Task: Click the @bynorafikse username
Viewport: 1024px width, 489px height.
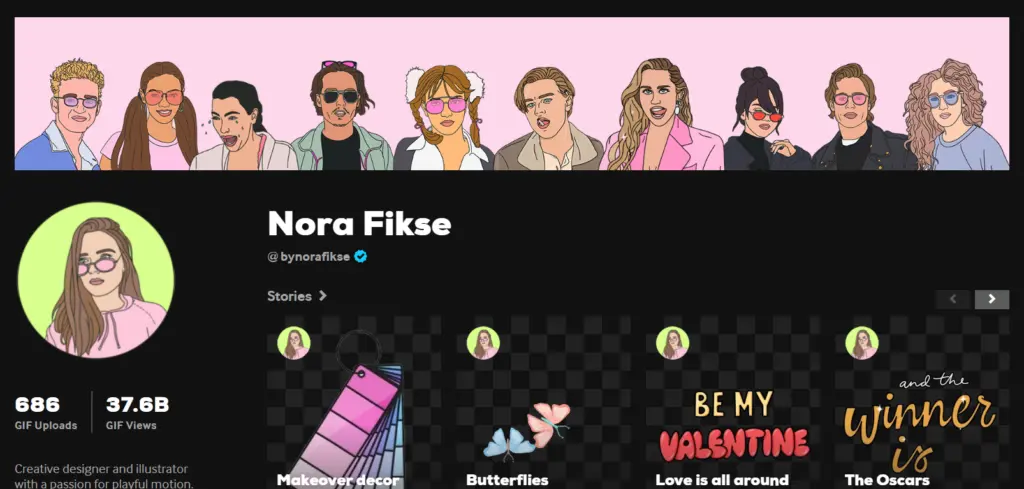Action: [x=308, y=257]
